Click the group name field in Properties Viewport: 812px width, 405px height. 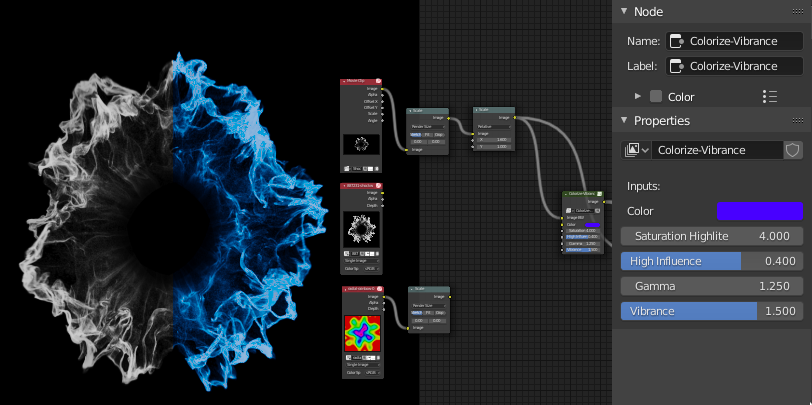click(716, 150)
